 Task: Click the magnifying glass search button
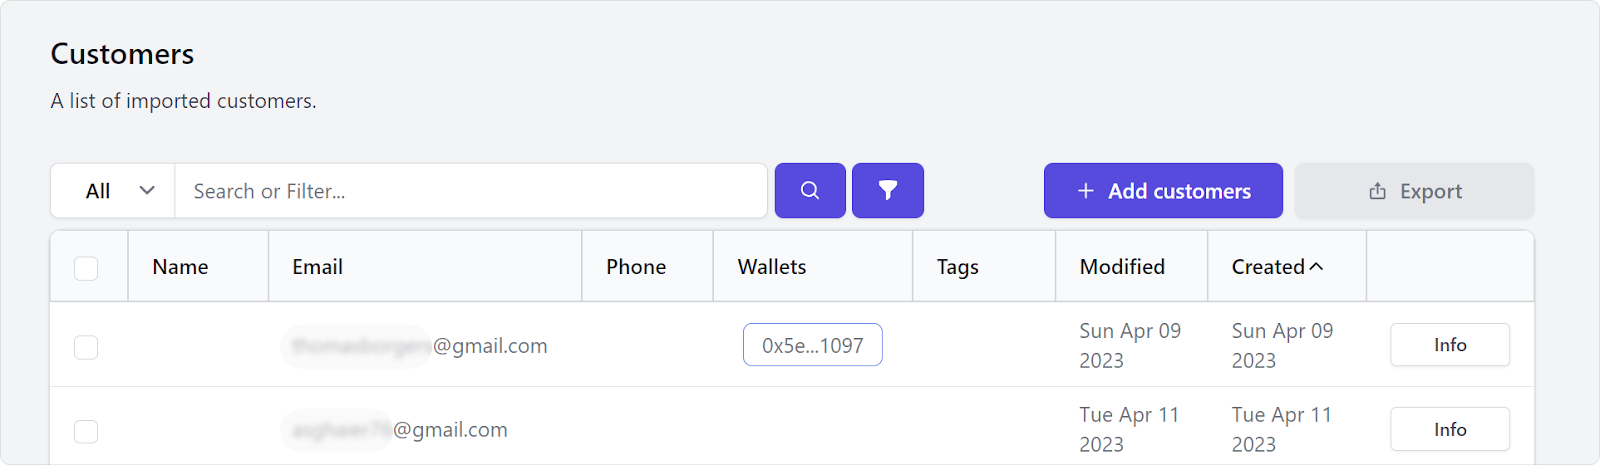pos(810,190)
